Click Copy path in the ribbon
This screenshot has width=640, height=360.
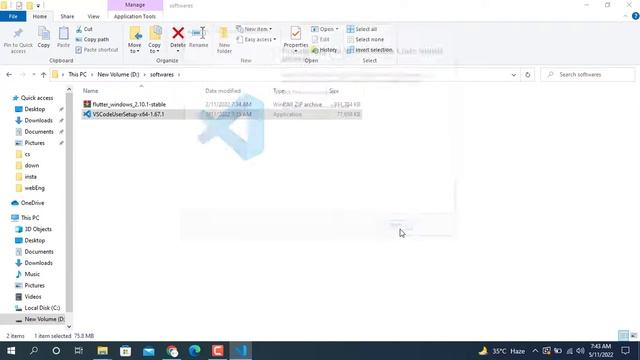92,40
